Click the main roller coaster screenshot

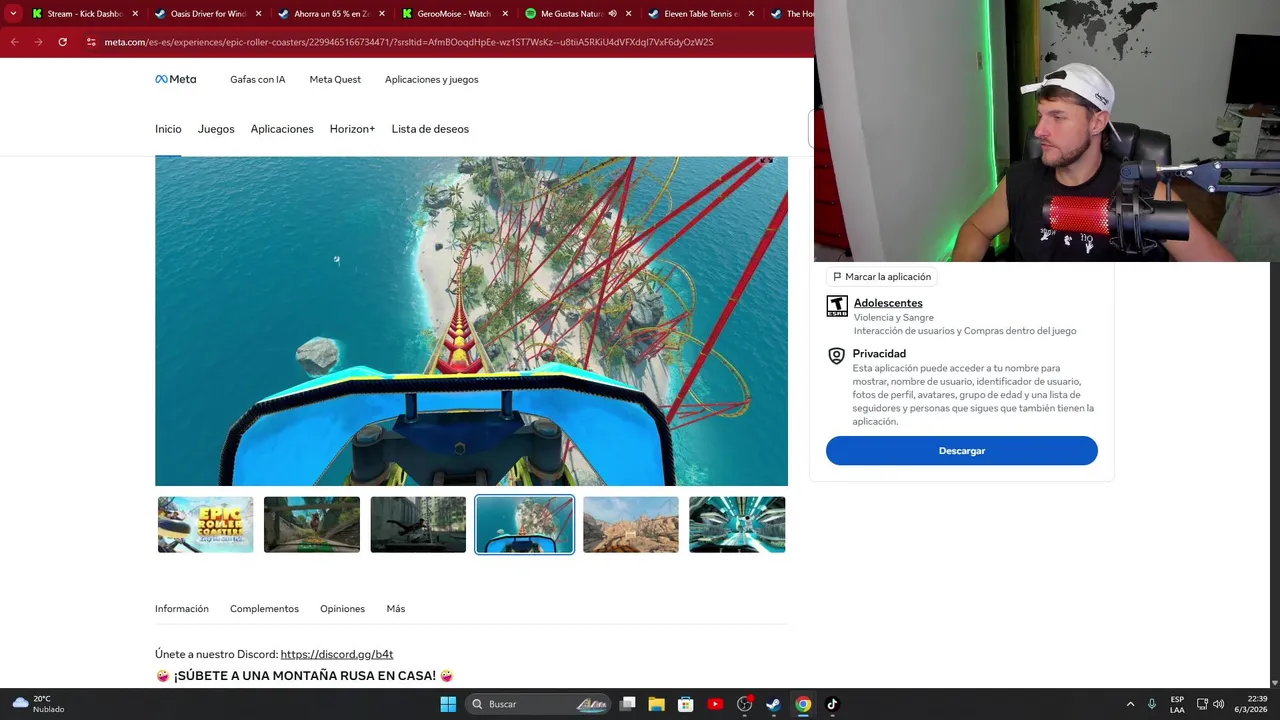click(x=471, y=321)
